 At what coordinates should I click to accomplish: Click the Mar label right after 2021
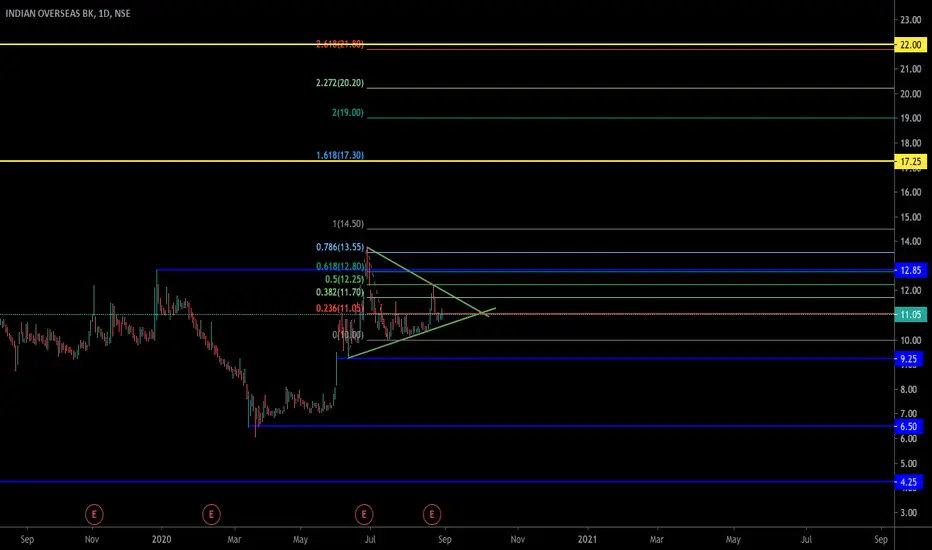pos(656,539)
